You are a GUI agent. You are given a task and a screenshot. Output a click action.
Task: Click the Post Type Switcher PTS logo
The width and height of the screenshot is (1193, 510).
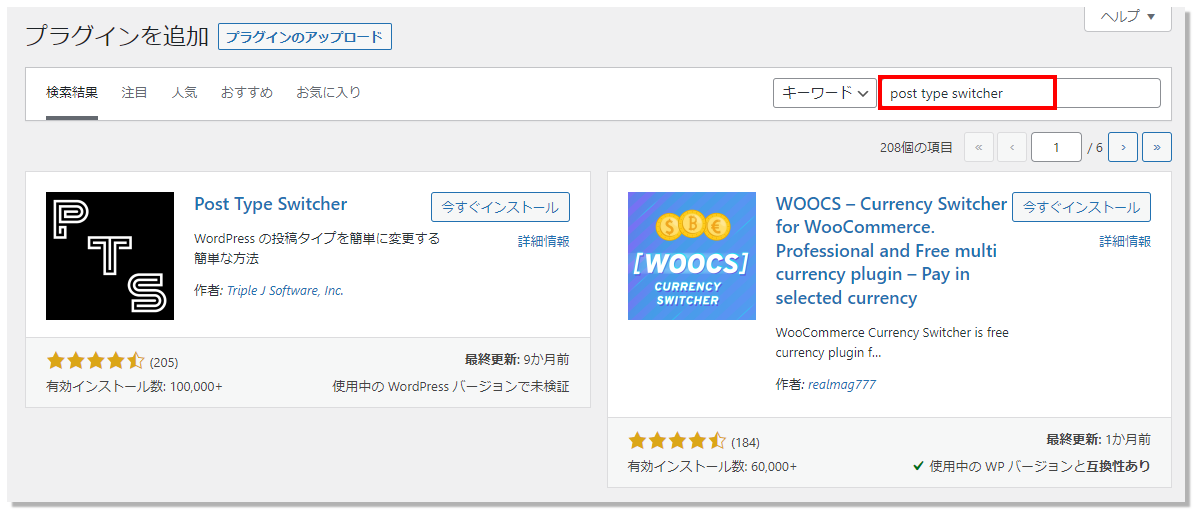pos(110,256)
